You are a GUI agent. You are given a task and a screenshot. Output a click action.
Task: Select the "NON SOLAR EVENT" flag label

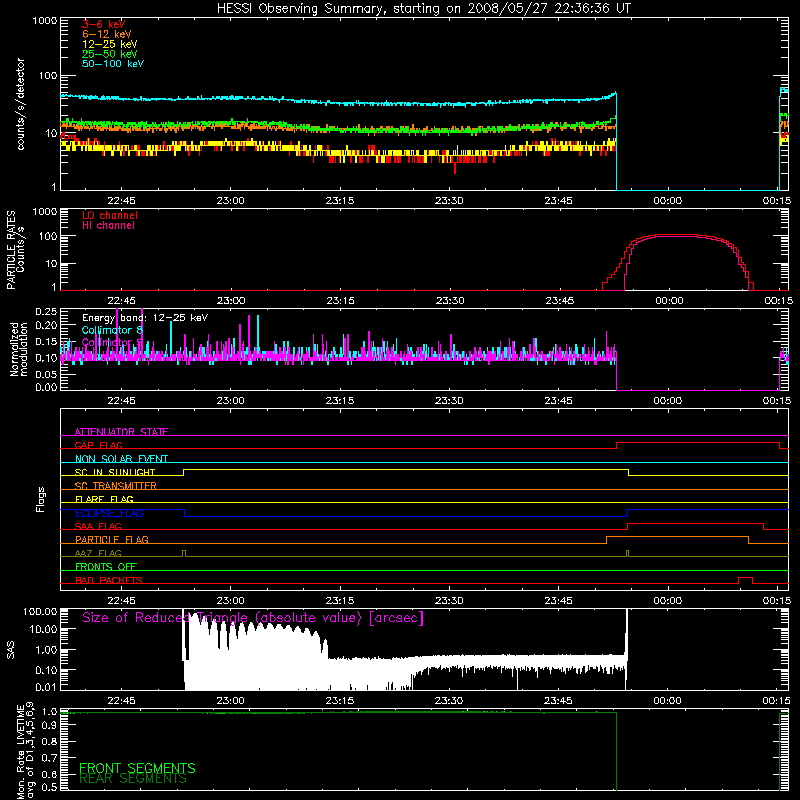tap(121, 459)
